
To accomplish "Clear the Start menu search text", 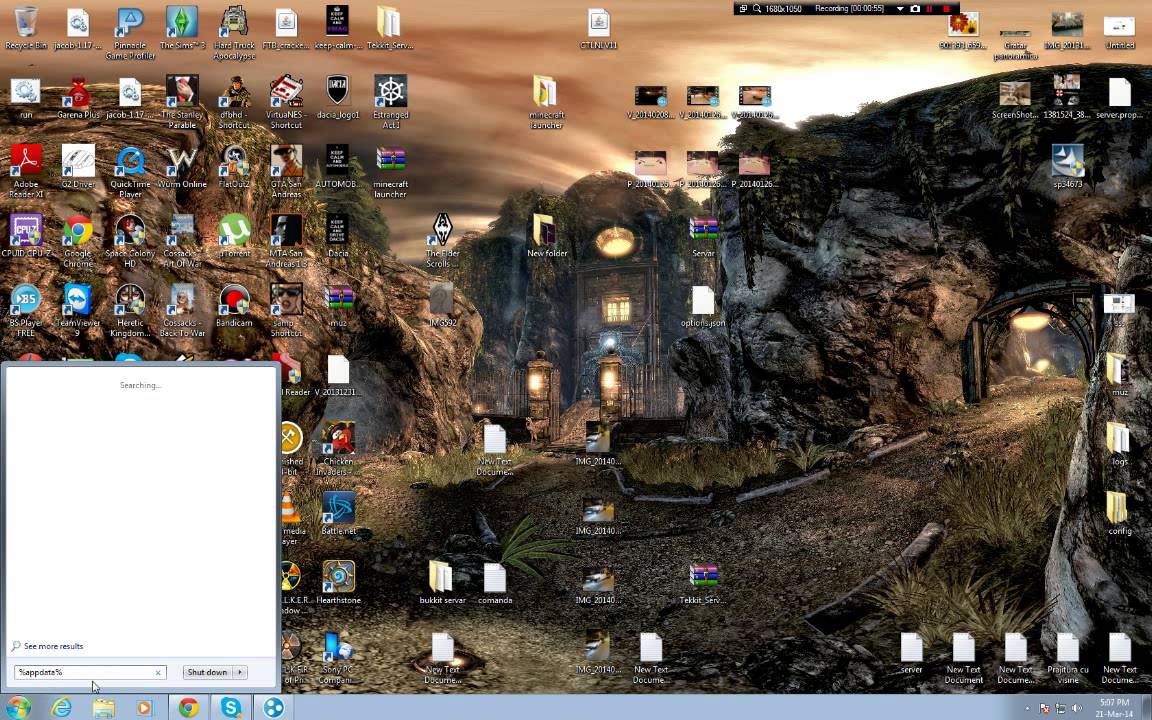I will click(x=157, y=672).
